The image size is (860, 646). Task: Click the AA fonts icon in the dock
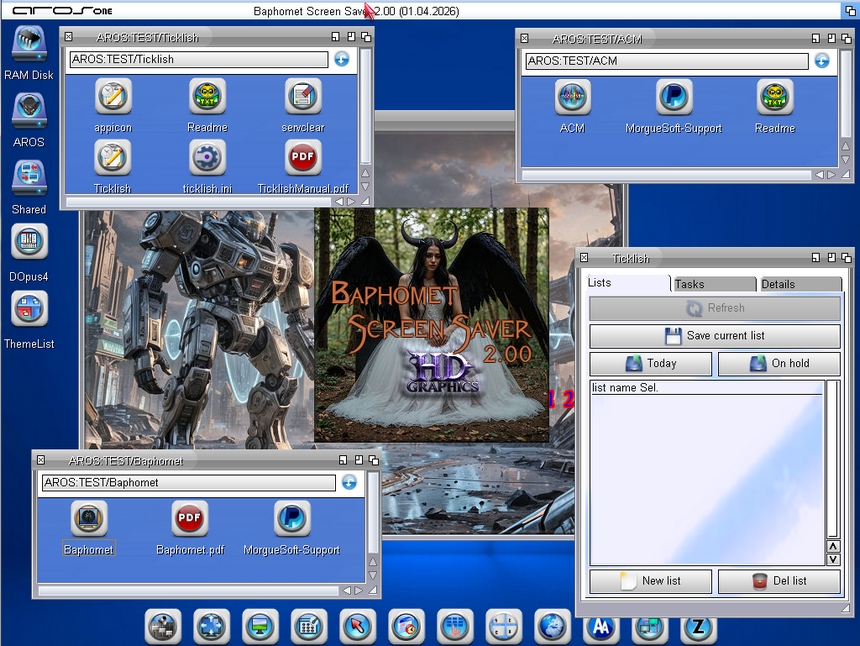click(600, 627)
